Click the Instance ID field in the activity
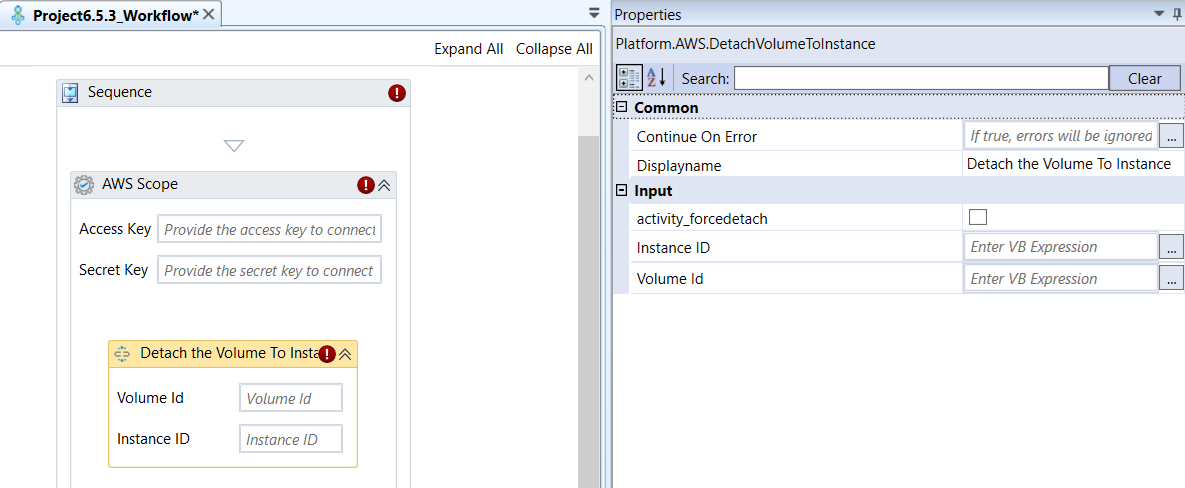This screenshot has width=1185, height=488. tap(291, 439)
